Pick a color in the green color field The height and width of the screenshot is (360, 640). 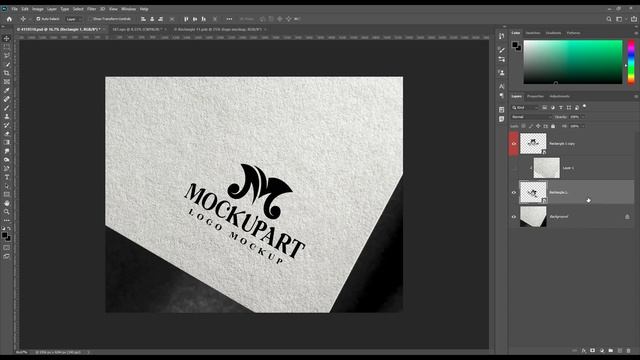coord(573,62)
